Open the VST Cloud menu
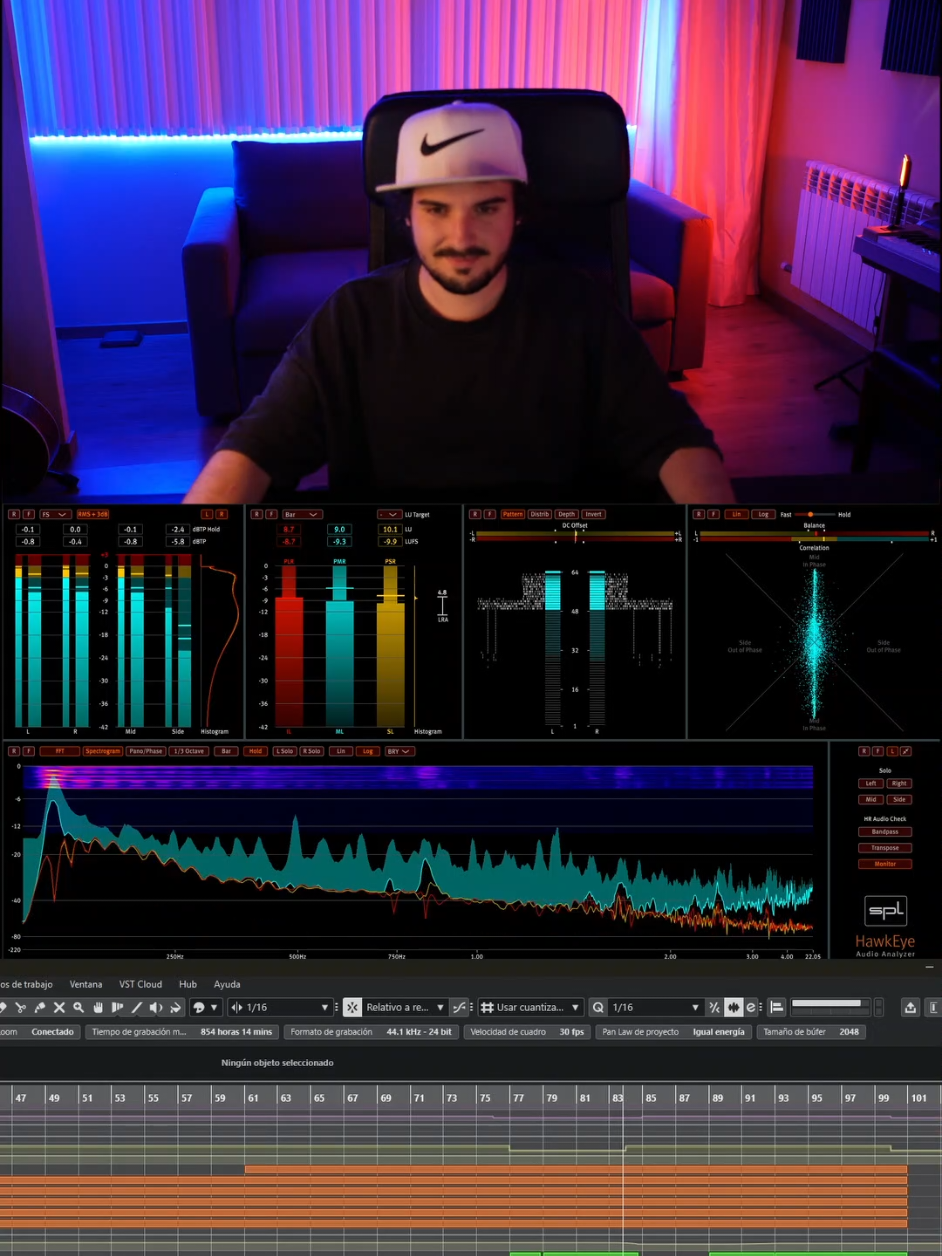 point(140,984)
